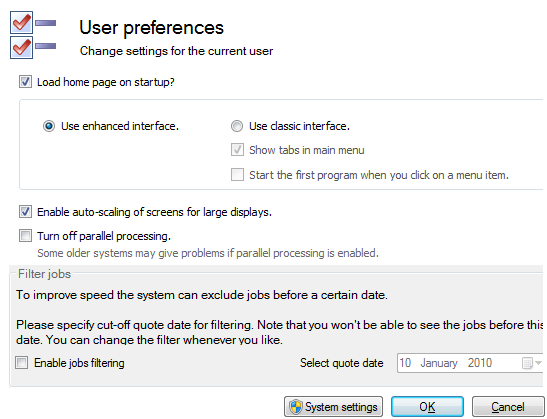Click the top red checkmark header icon

coord(21,23)
